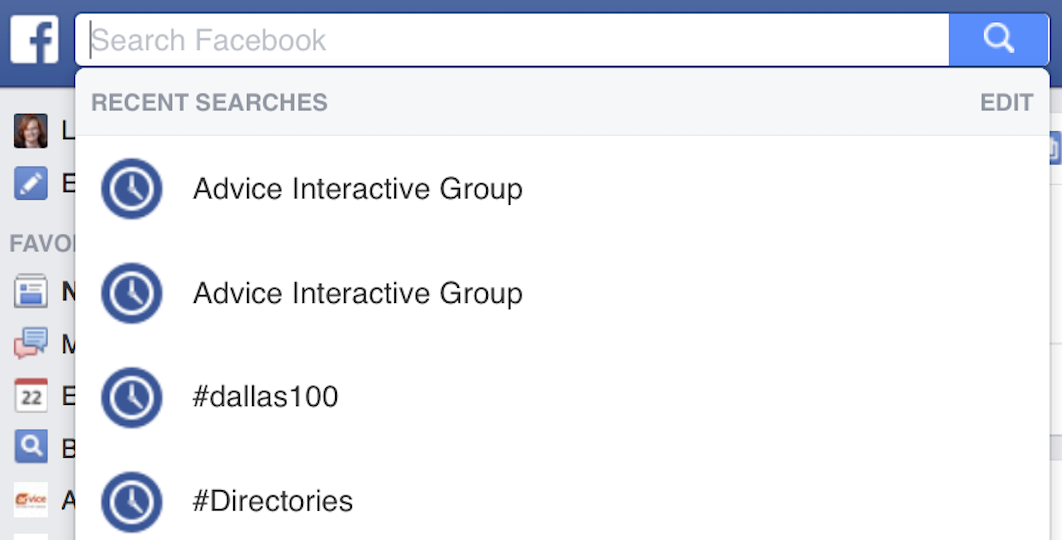Choose the #Directories recent search
This screenshot has width=1062, height=540.
(x=273, y=501)
